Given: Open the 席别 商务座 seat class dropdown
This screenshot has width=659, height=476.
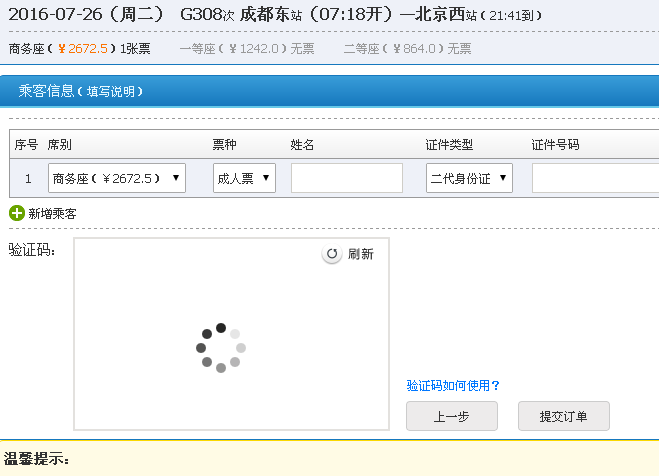Looking at the screenshot, I should (117, 178).
